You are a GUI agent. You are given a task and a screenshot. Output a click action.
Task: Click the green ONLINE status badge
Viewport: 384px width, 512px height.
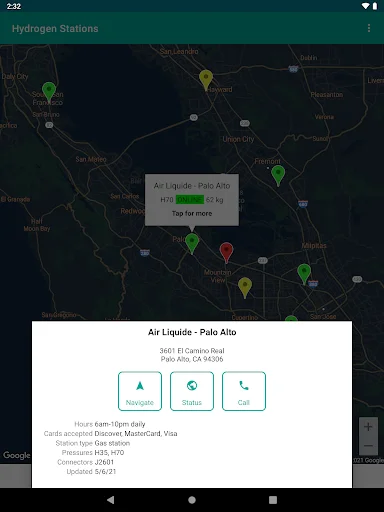pyautogui.click(x=190, y=200)
